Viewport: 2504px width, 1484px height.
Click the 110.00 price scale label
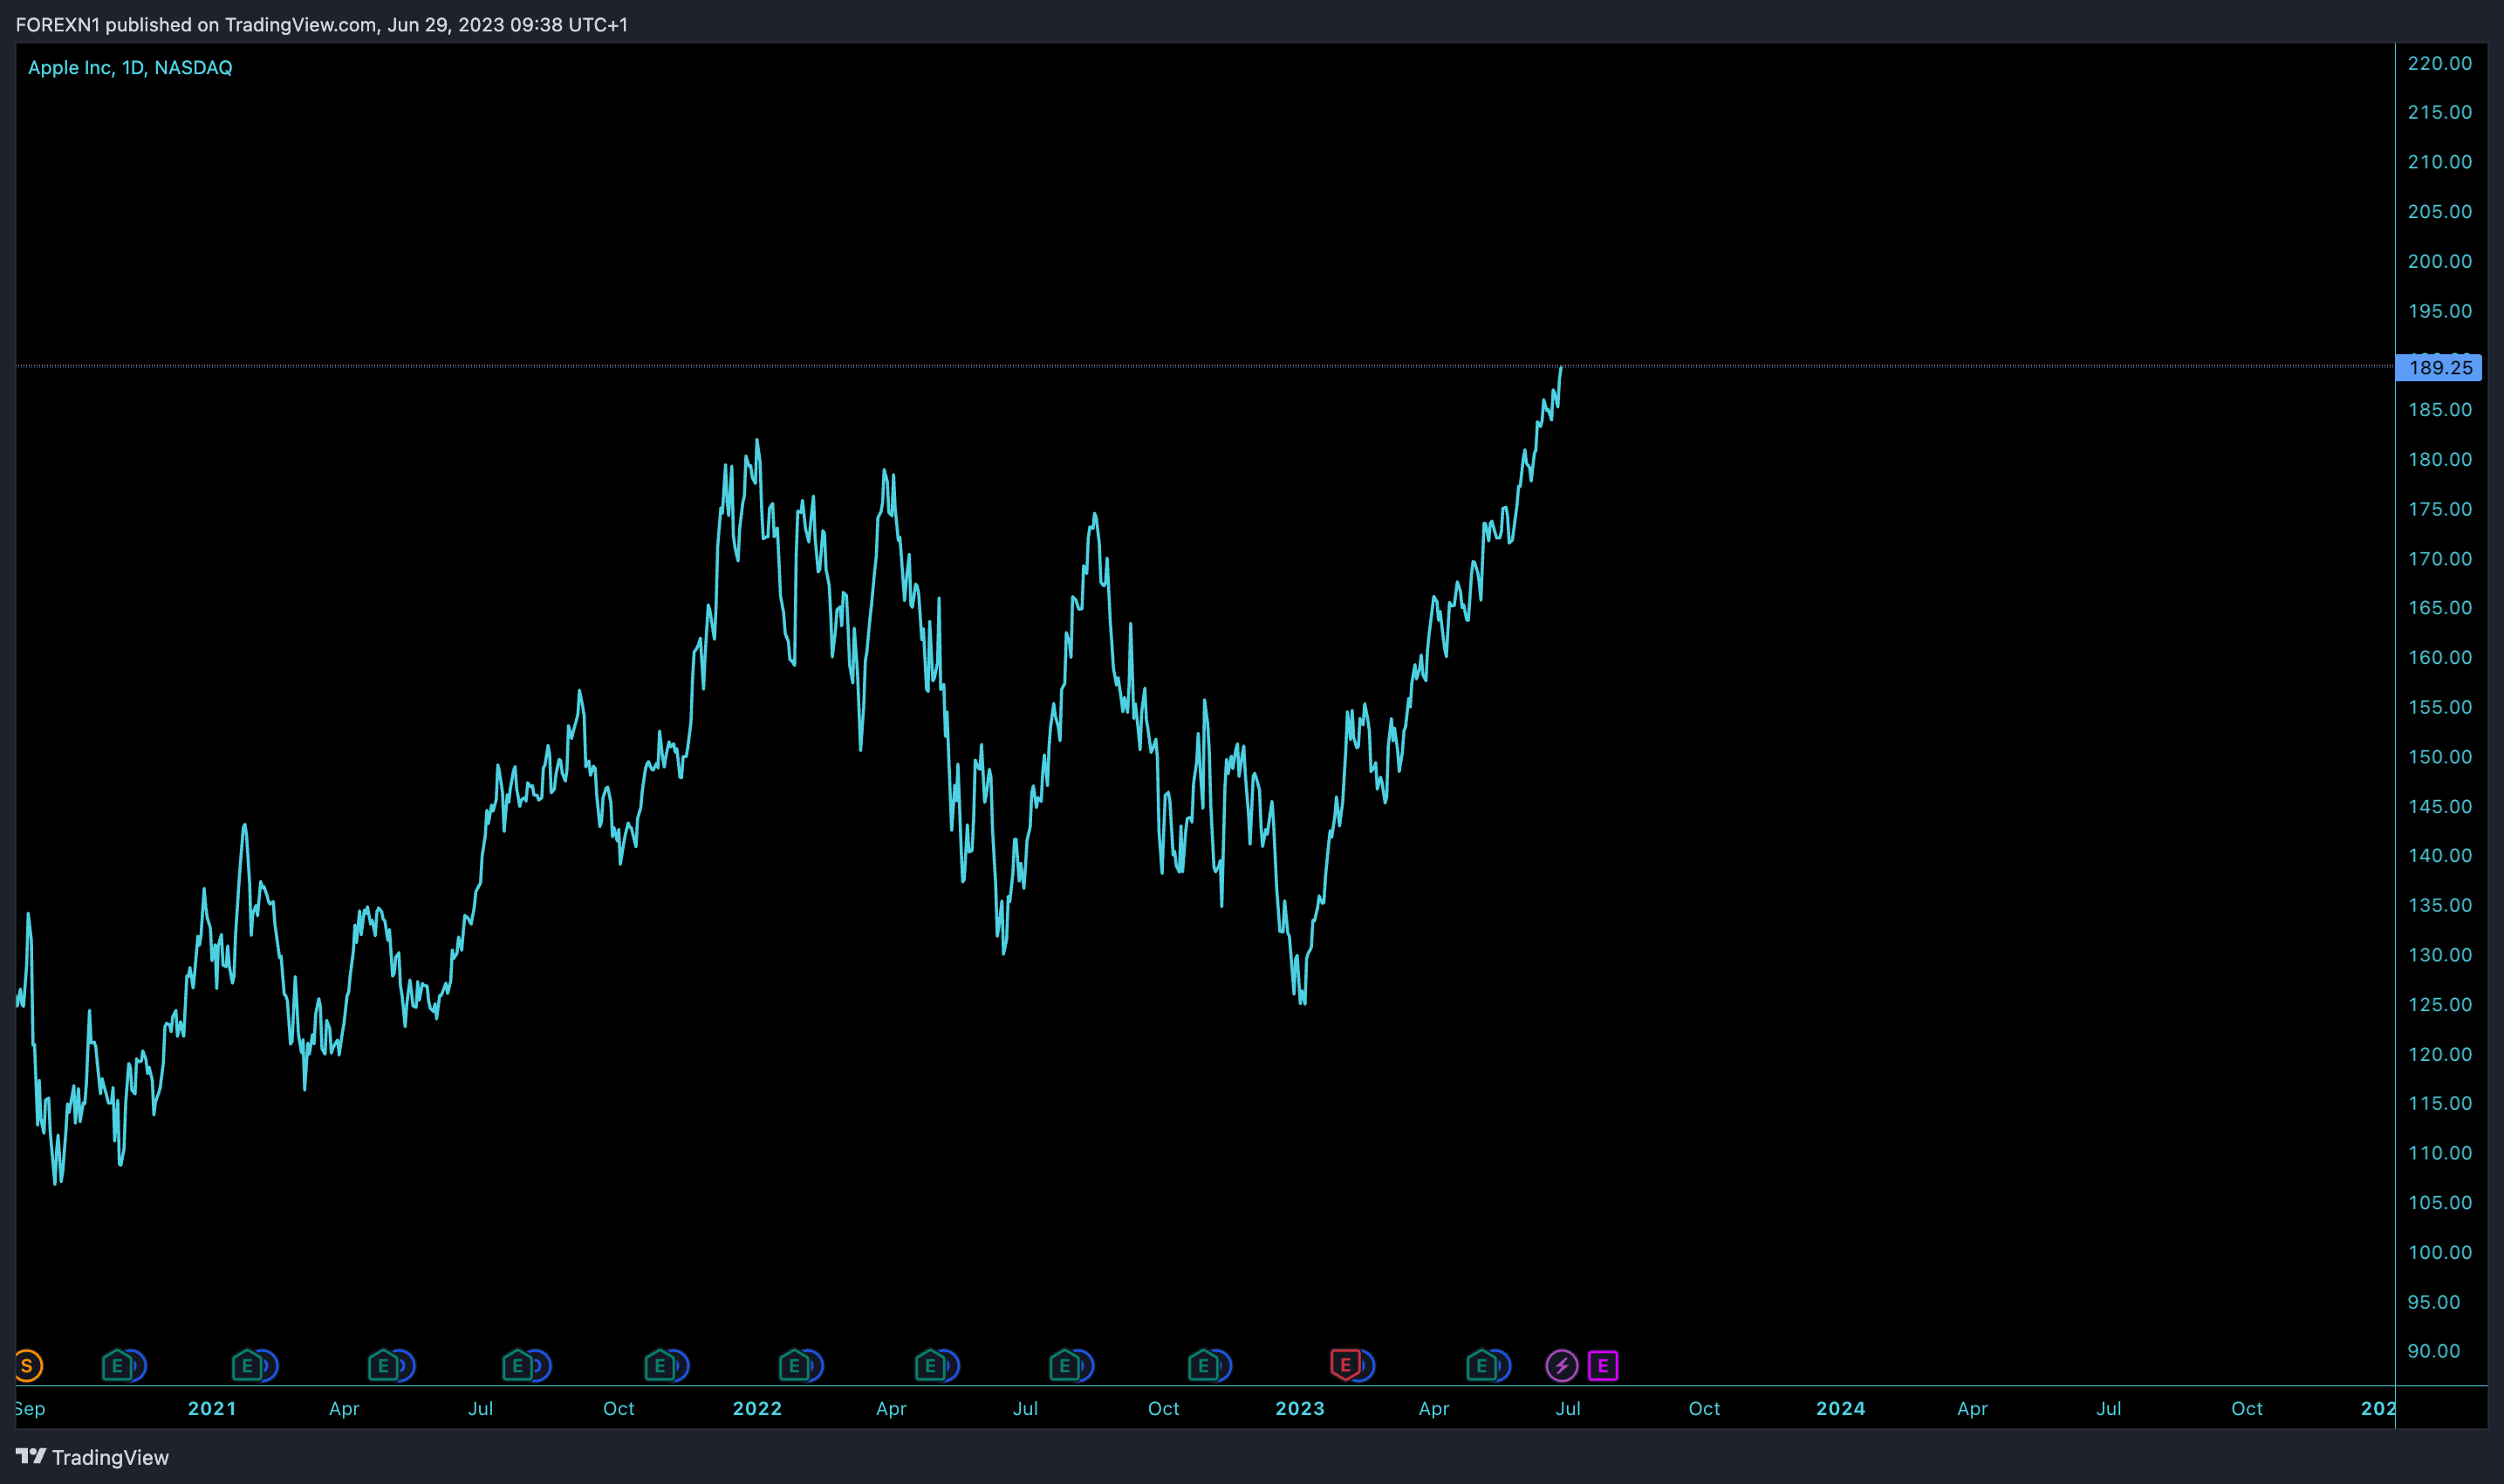(x=2440, y=1153)
